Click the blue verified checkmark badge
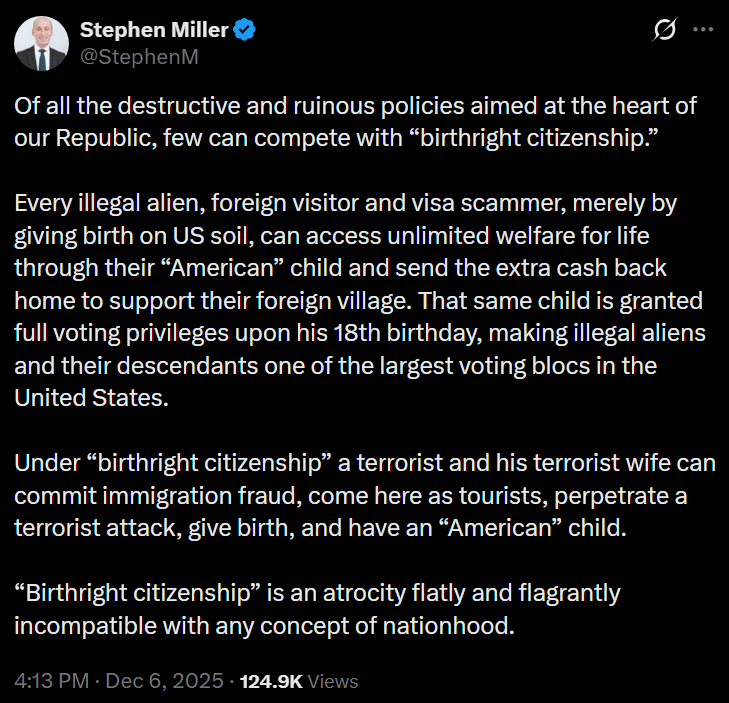Screen dimensions: 729x703 245,31
